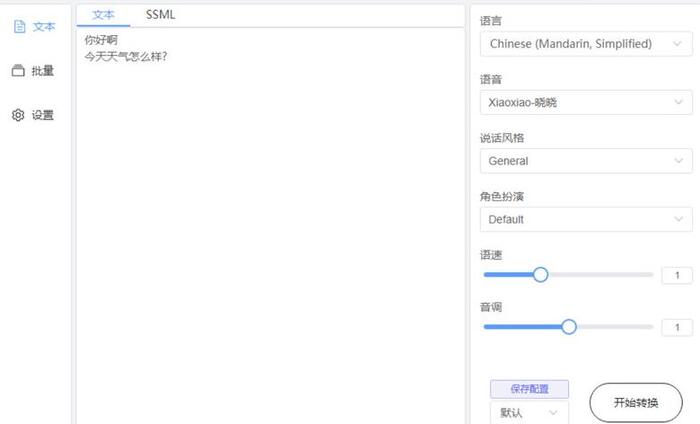This screenshot has height=424, width=700.
Task: Open the 语言 language dropdown
Action: (586, 44)
